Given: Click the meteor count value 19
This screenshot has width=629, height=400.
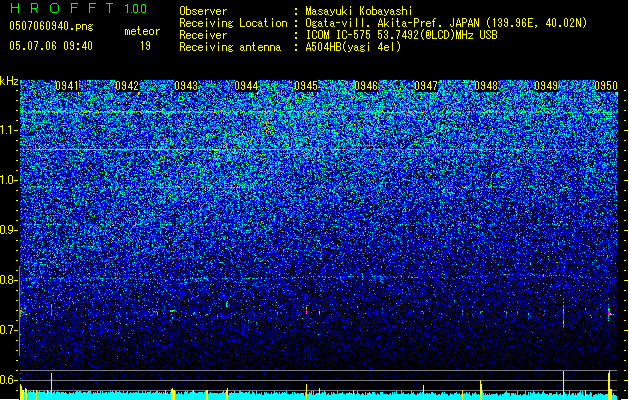Looking at the screenshot, I should [x=145, y=46].
